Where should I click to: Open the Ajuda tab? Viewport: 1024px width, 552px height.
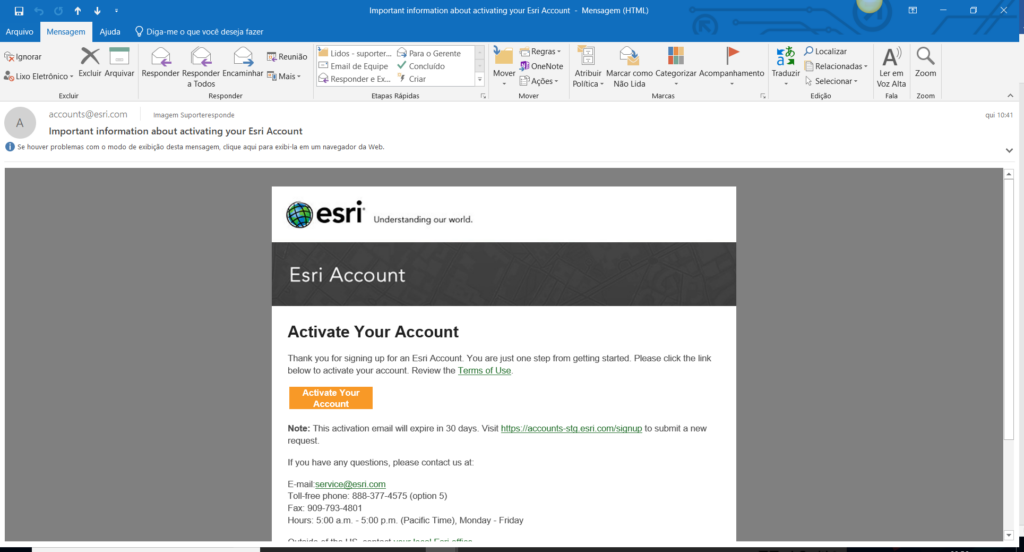tap(110, 31)
